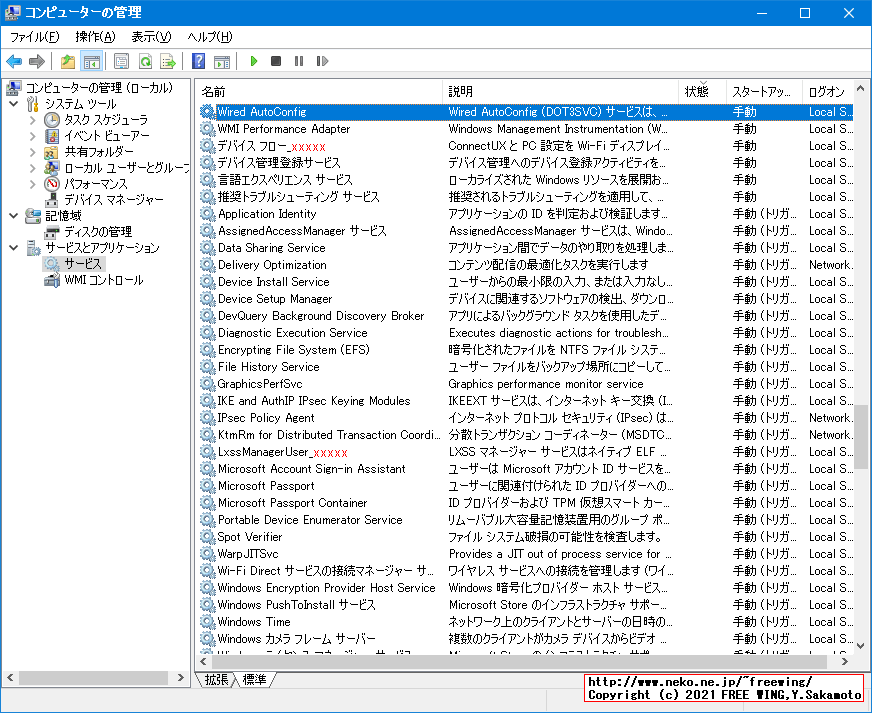Navigate forward with the gray arrow
872x713 pixels.
(38, 61)
